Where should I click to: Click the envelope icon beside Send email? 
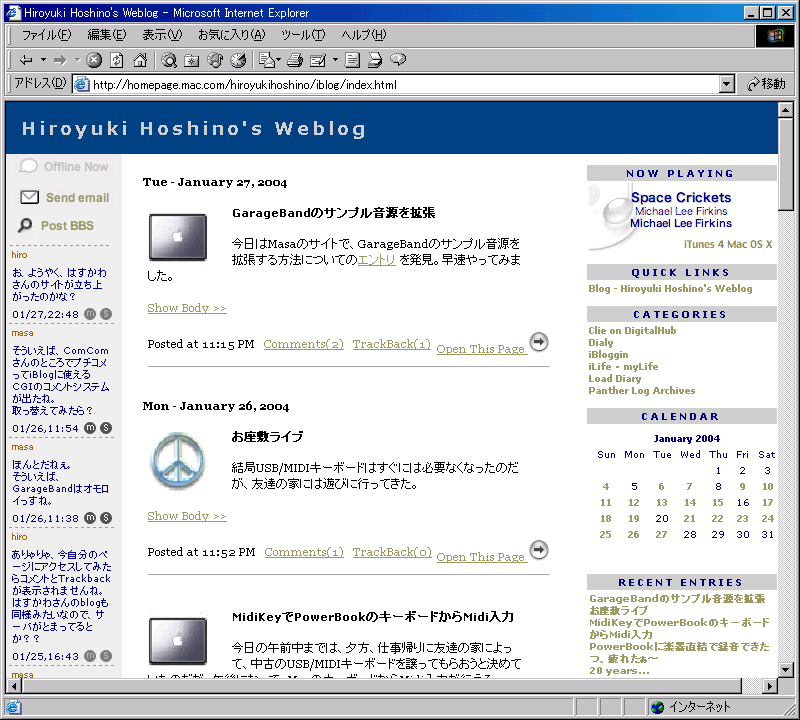tap(29, 197)
